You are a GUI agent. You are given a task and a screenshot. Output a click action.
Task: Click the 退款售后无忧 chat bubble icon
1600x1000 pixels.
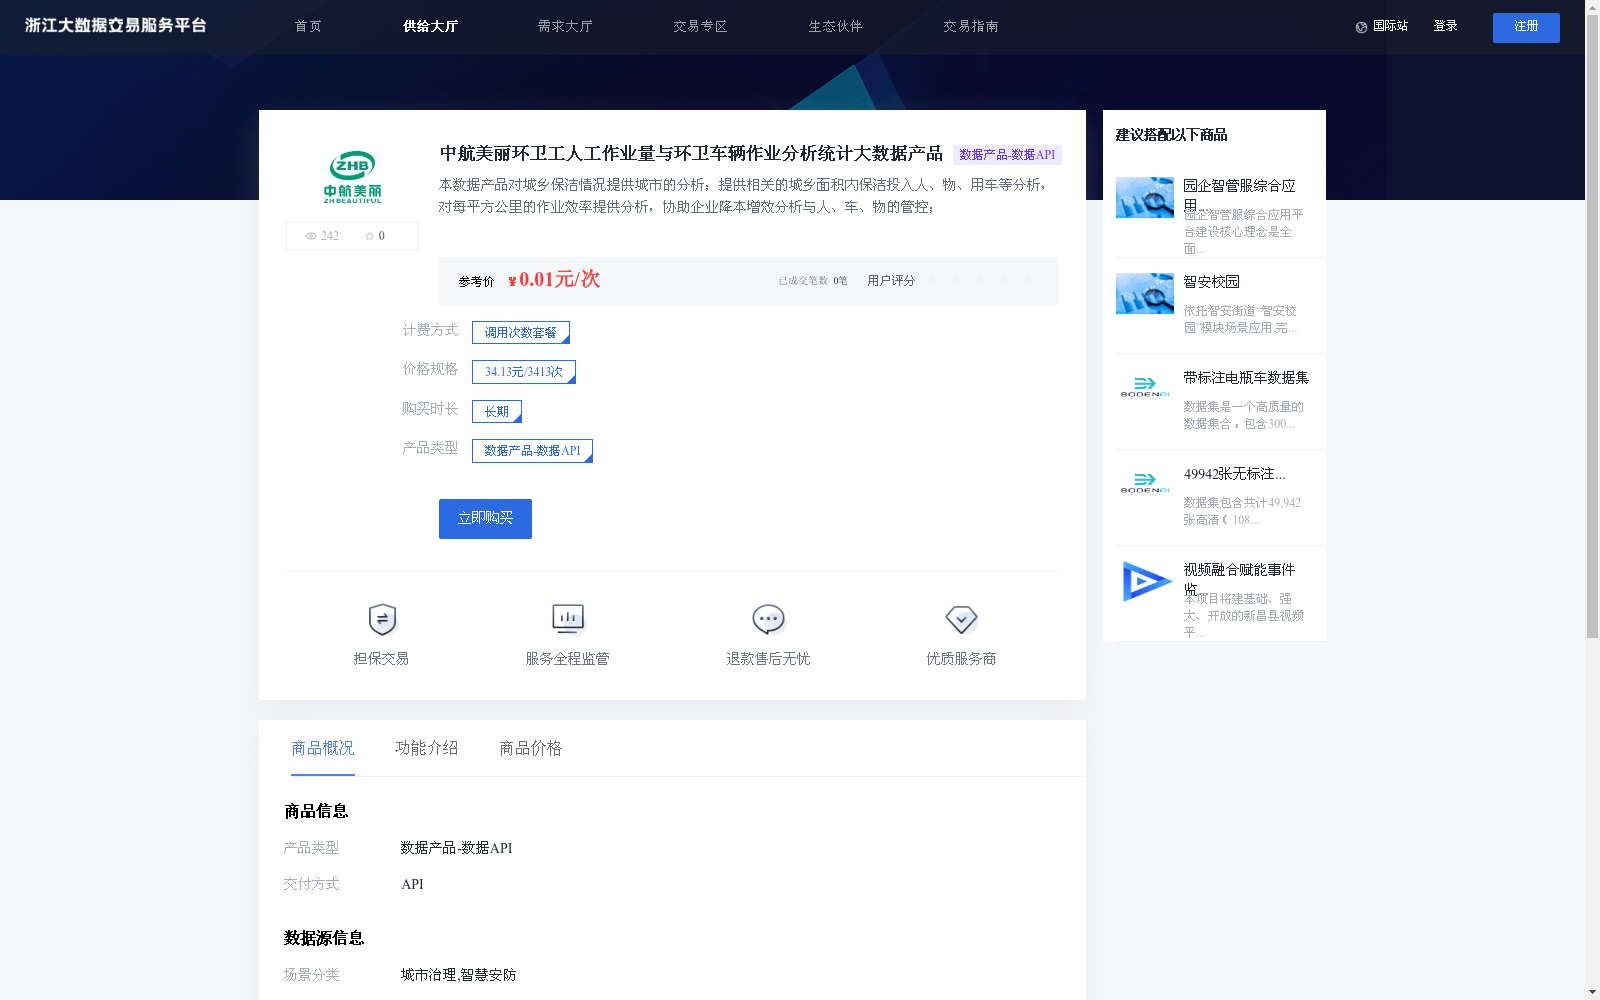tap(768, 620)
